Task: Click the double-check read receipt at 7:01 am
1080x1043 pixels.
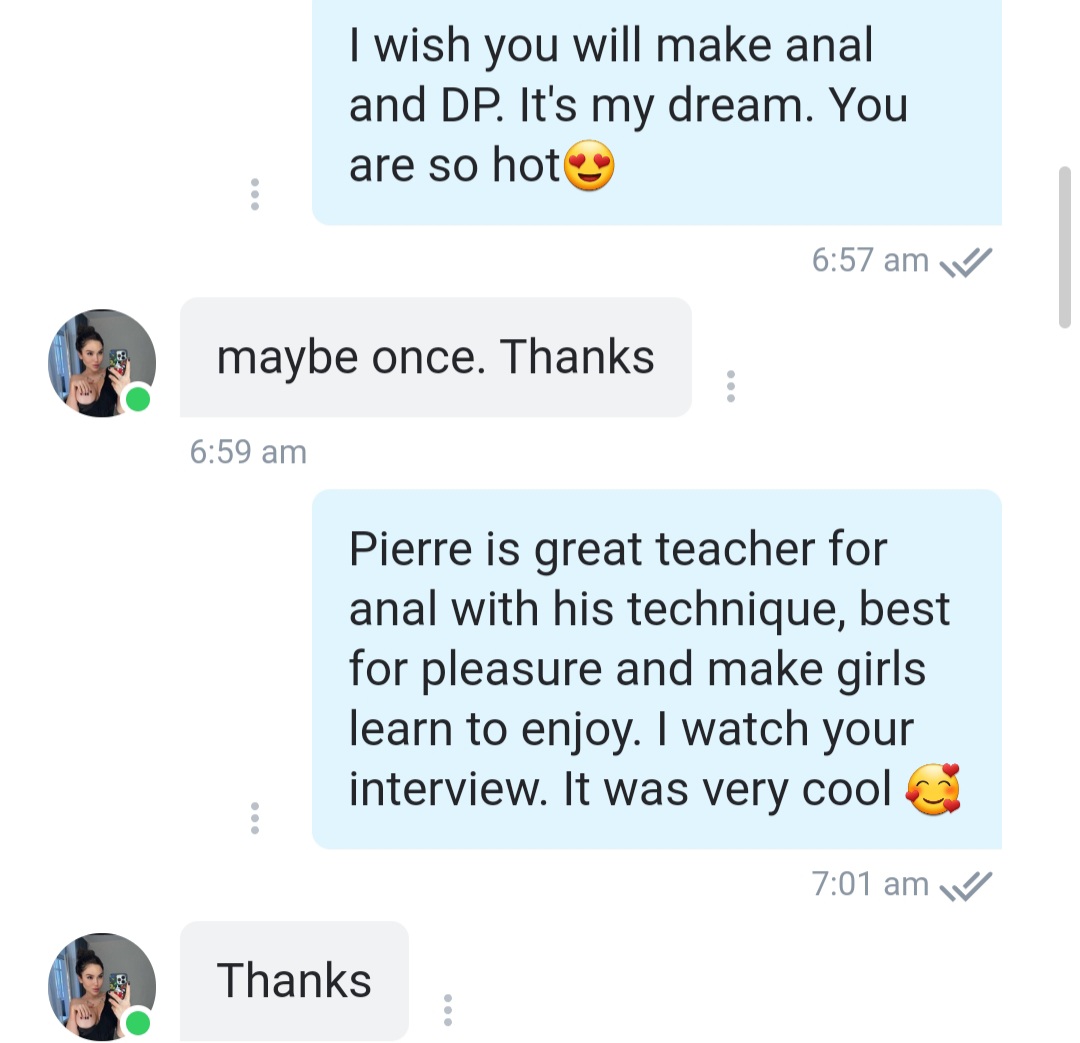Action: 966,885
